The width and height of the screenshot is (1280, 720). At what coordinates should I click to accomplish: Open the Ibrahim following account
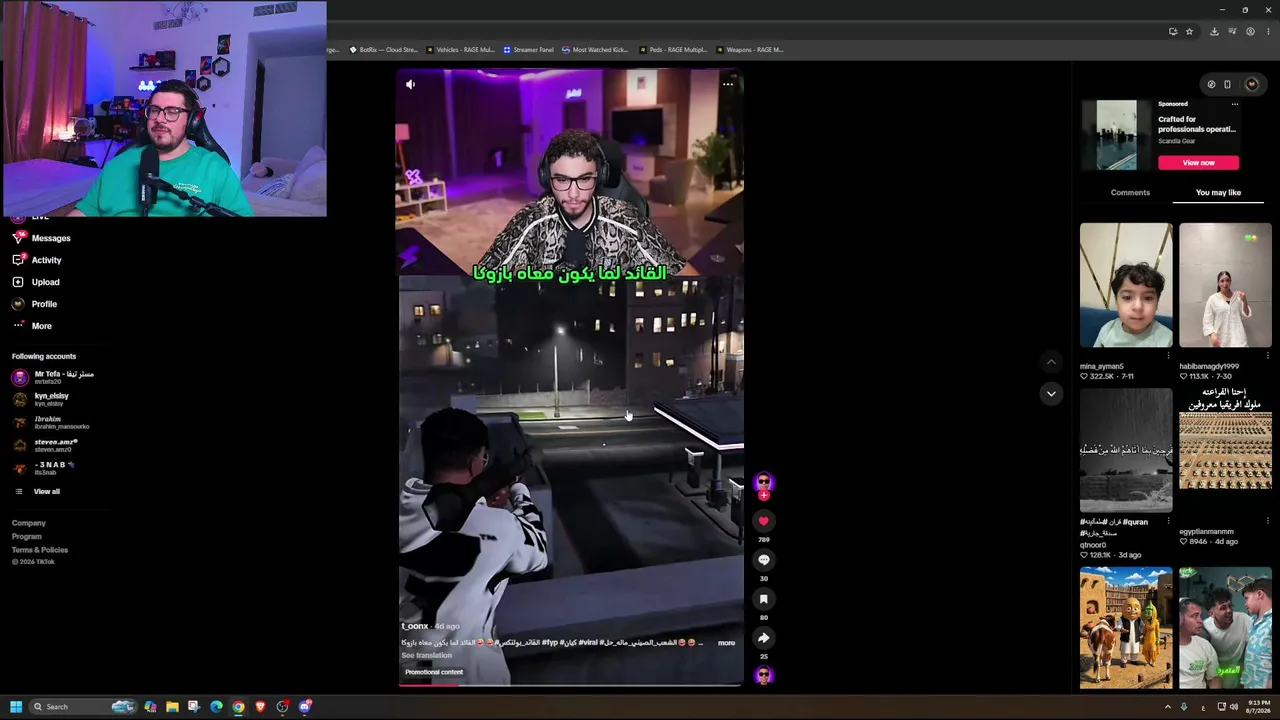50,422
